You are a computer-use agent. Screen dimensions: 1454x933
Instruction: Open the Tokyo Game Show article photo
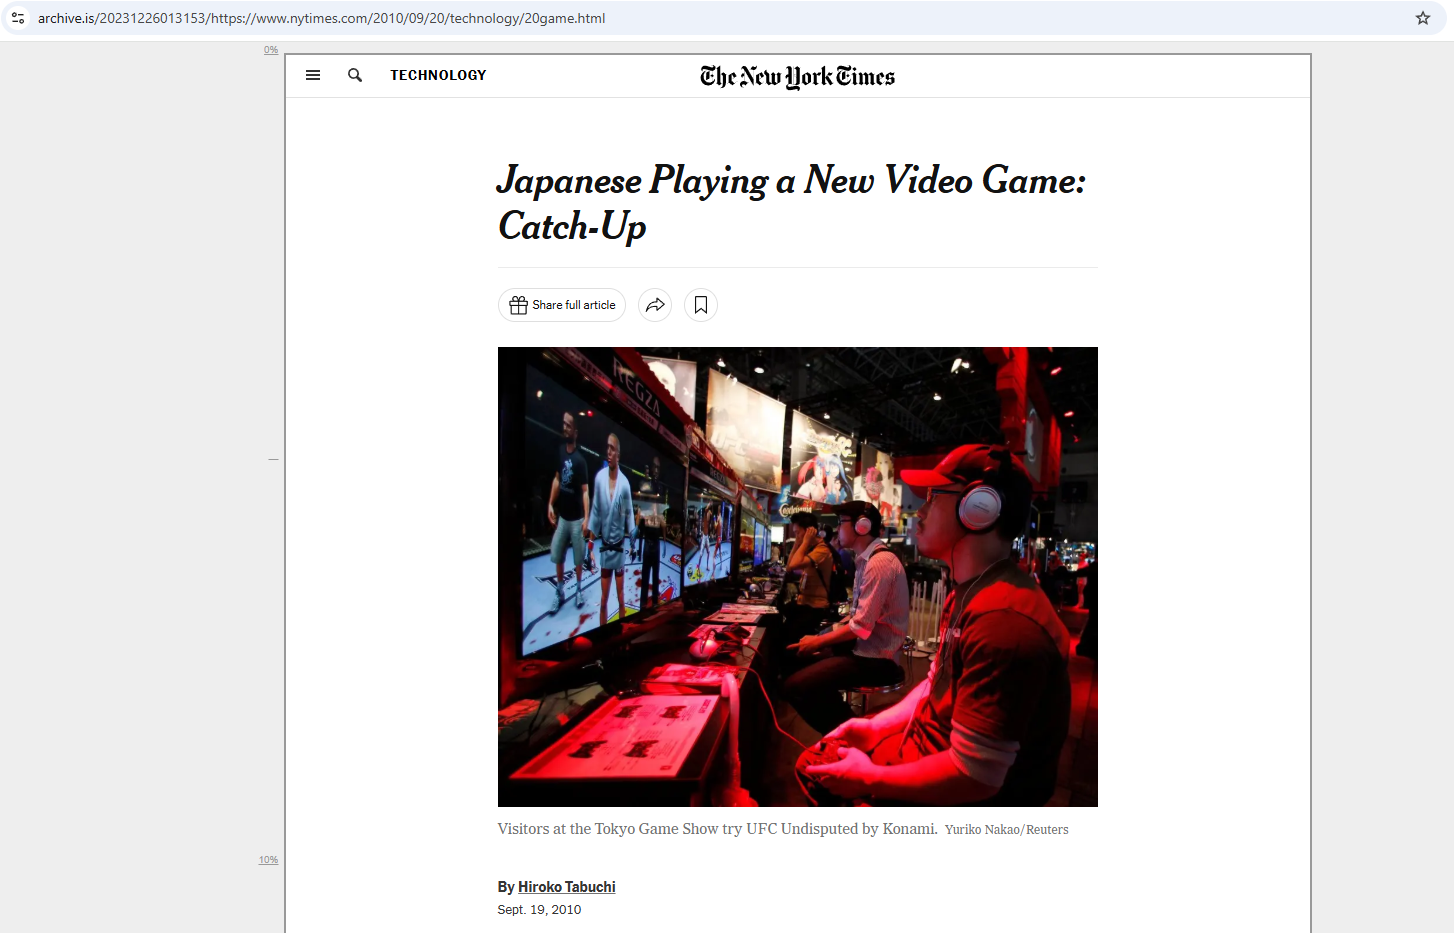tap(798, 577)
